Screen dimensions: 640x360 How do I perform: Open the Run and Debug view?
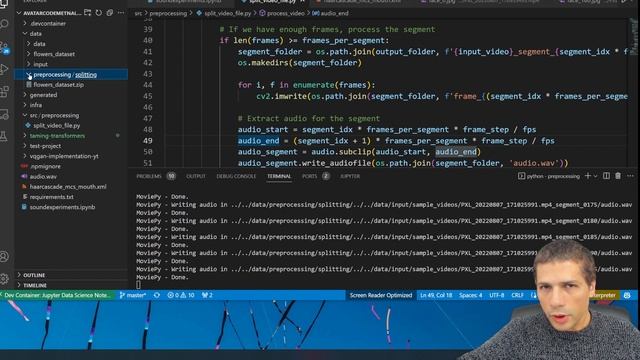coord(4,69)
